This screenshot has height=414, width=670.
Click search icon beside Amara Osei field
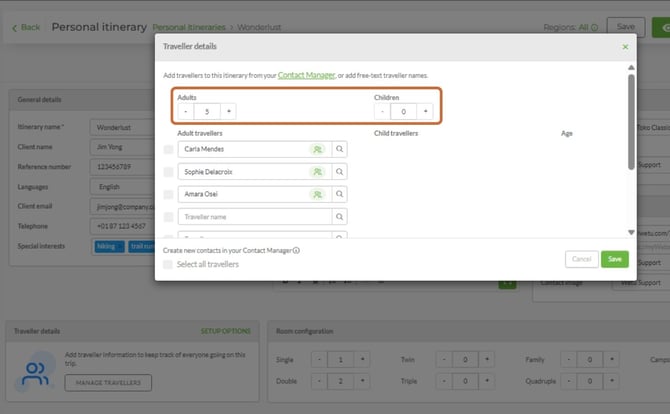339,194
